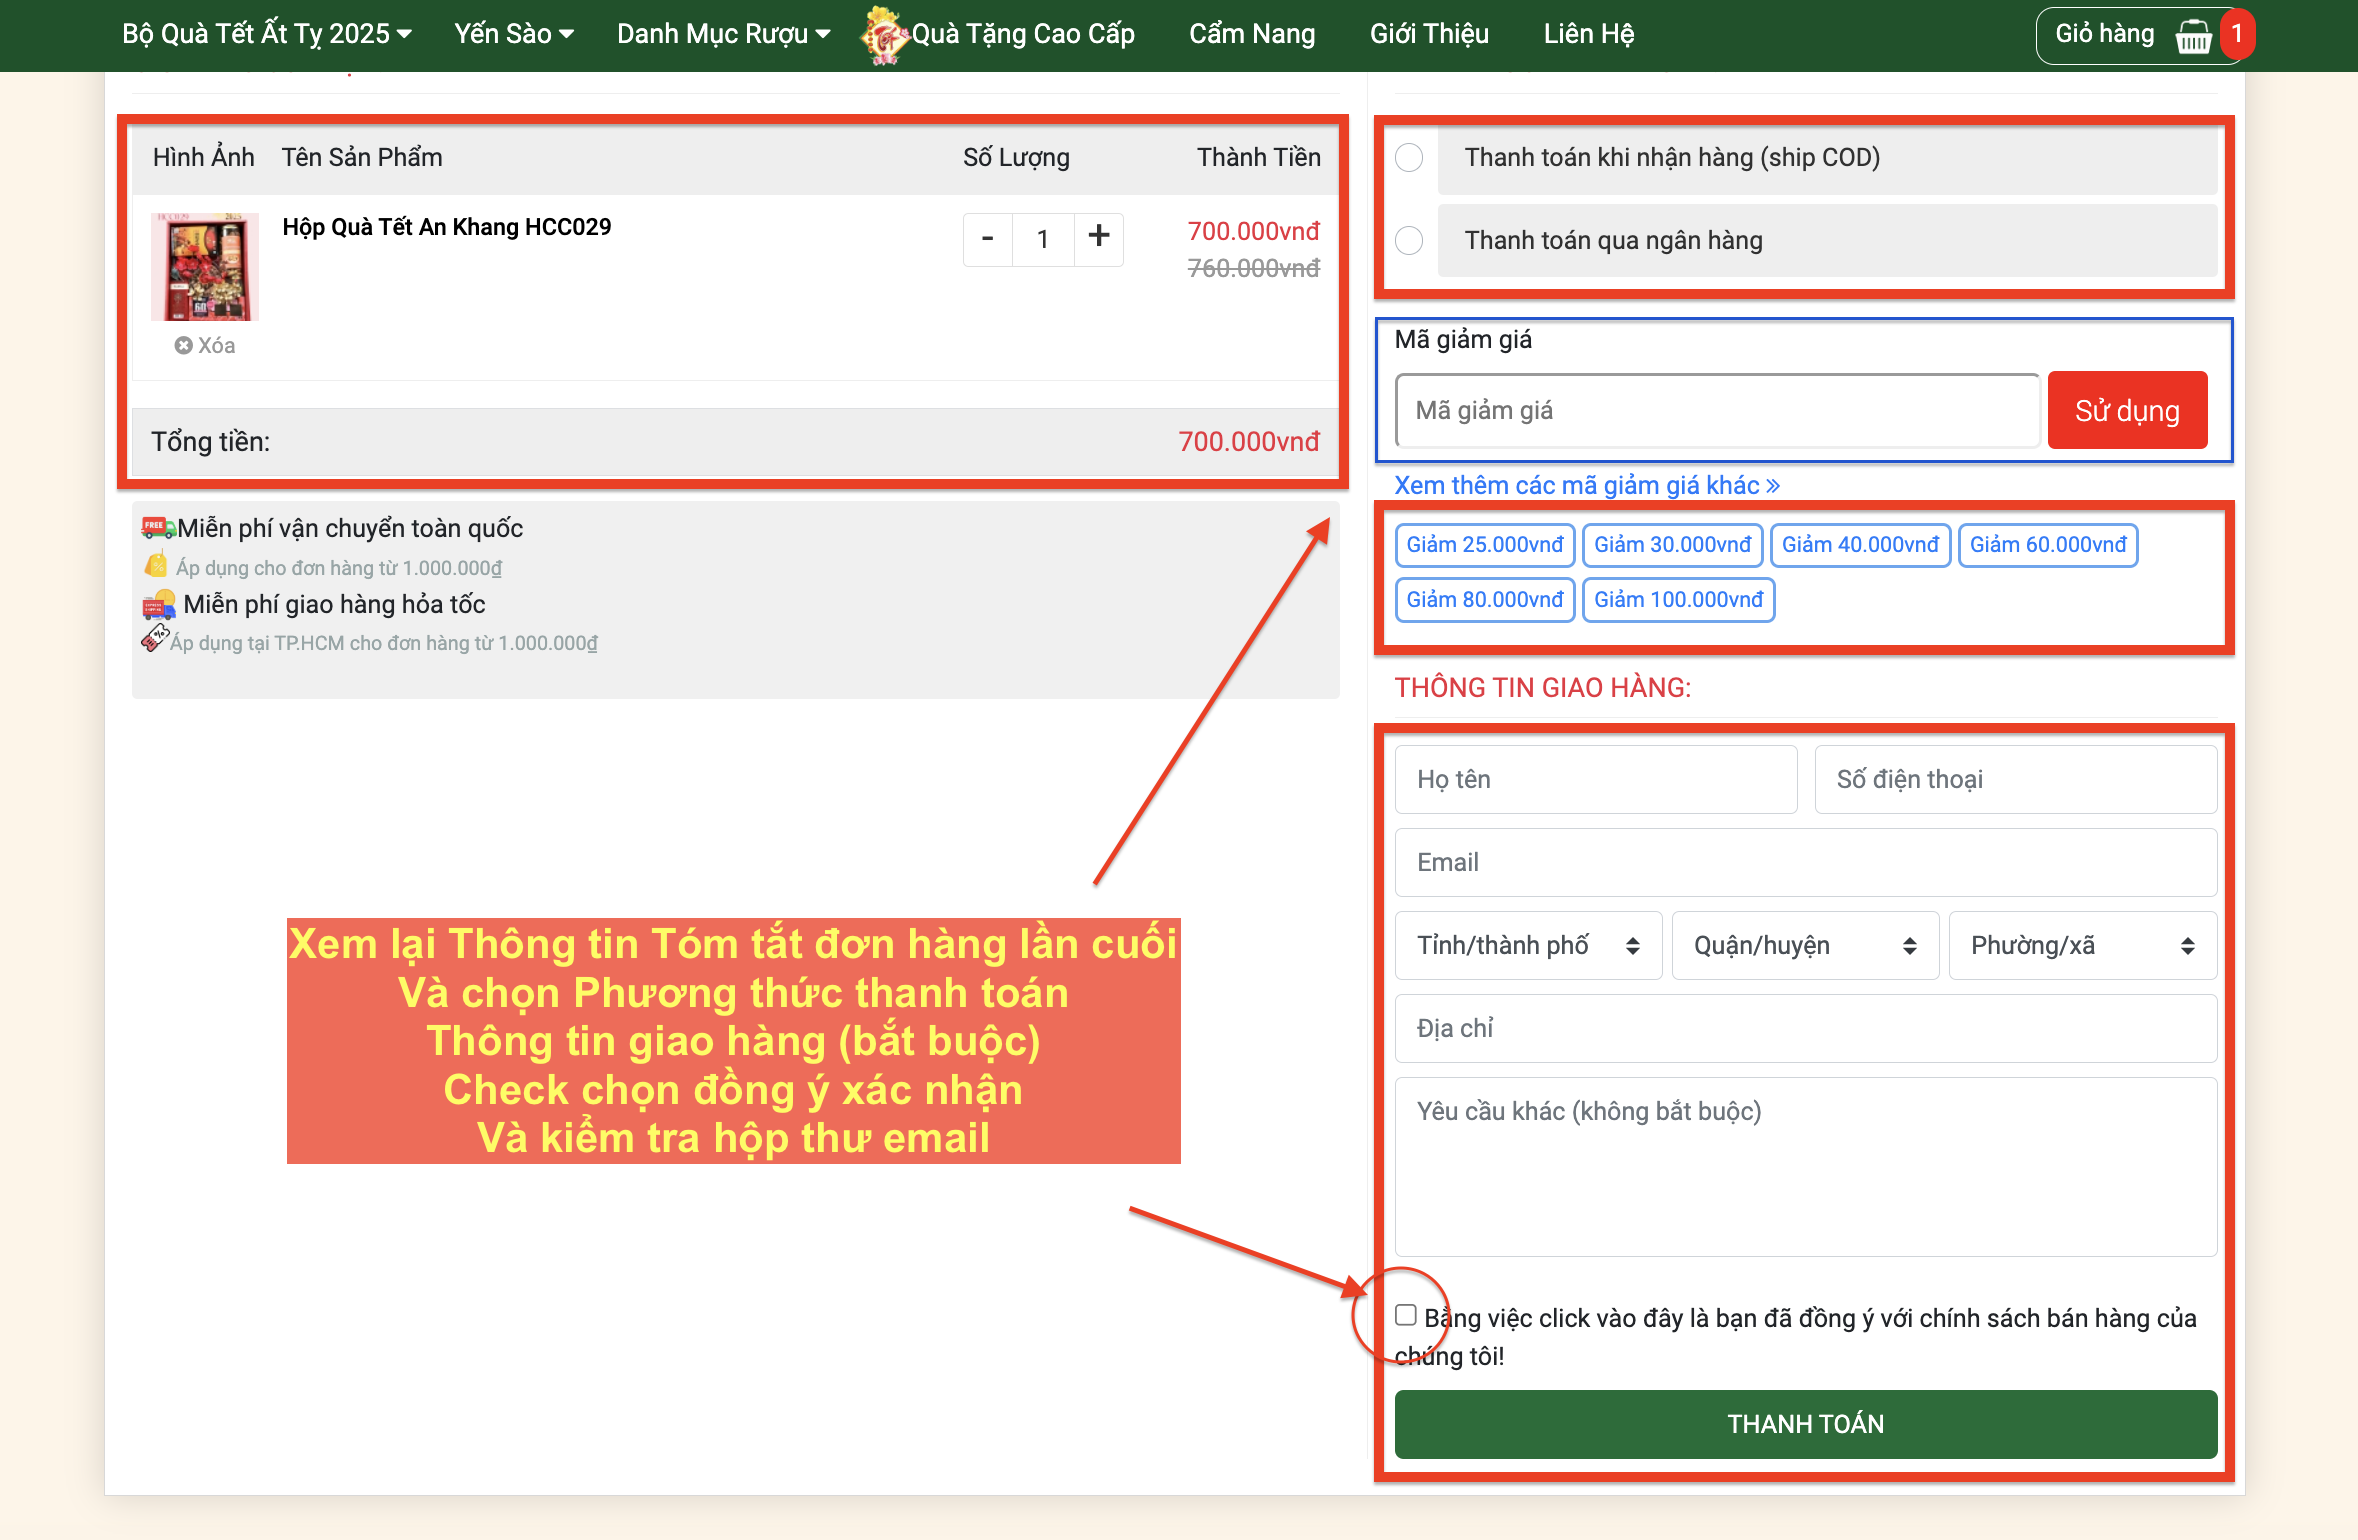This screenshot has height=1540, width=2358.
Task: Apply the Giảm 30.000vnđ coupon
Action: point(1672,545)
